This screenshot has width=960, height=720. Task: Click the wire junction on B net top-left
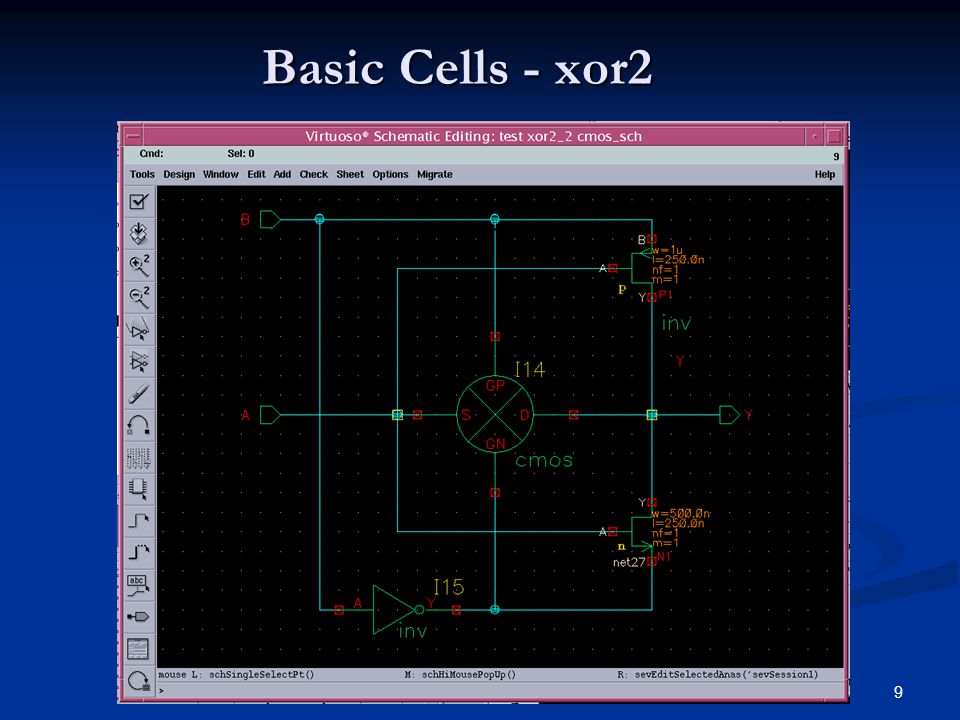click(319, 219)
